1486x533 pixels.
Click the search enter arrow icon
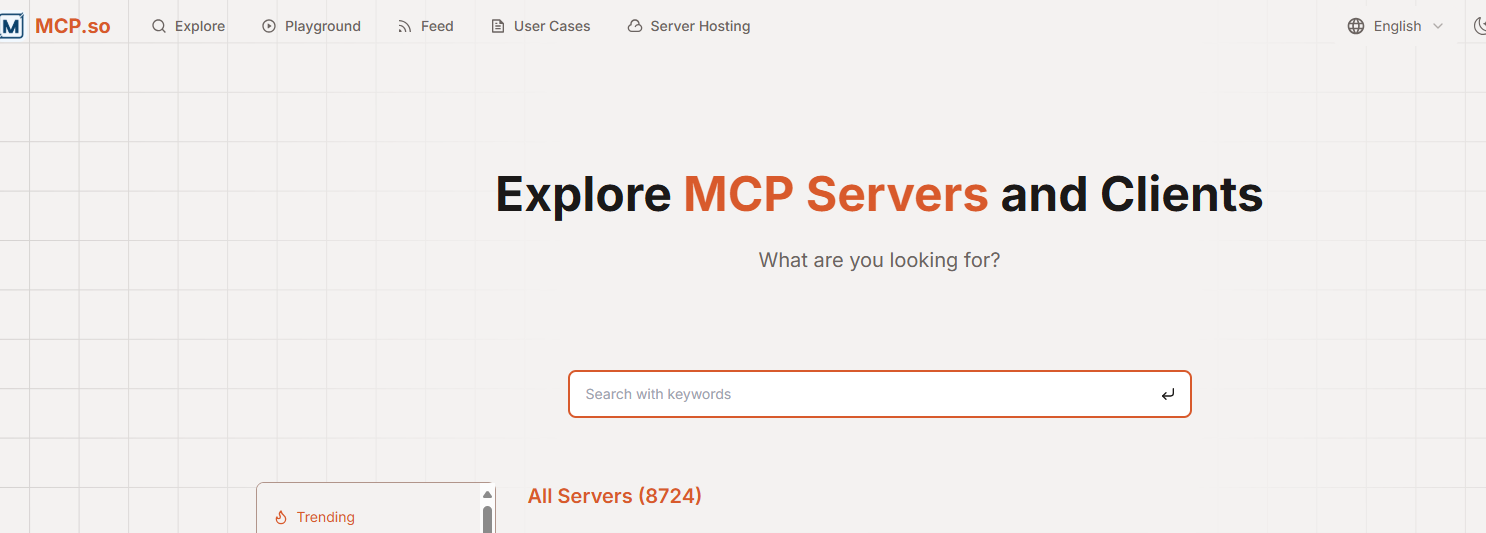[x=1168, y=395]
